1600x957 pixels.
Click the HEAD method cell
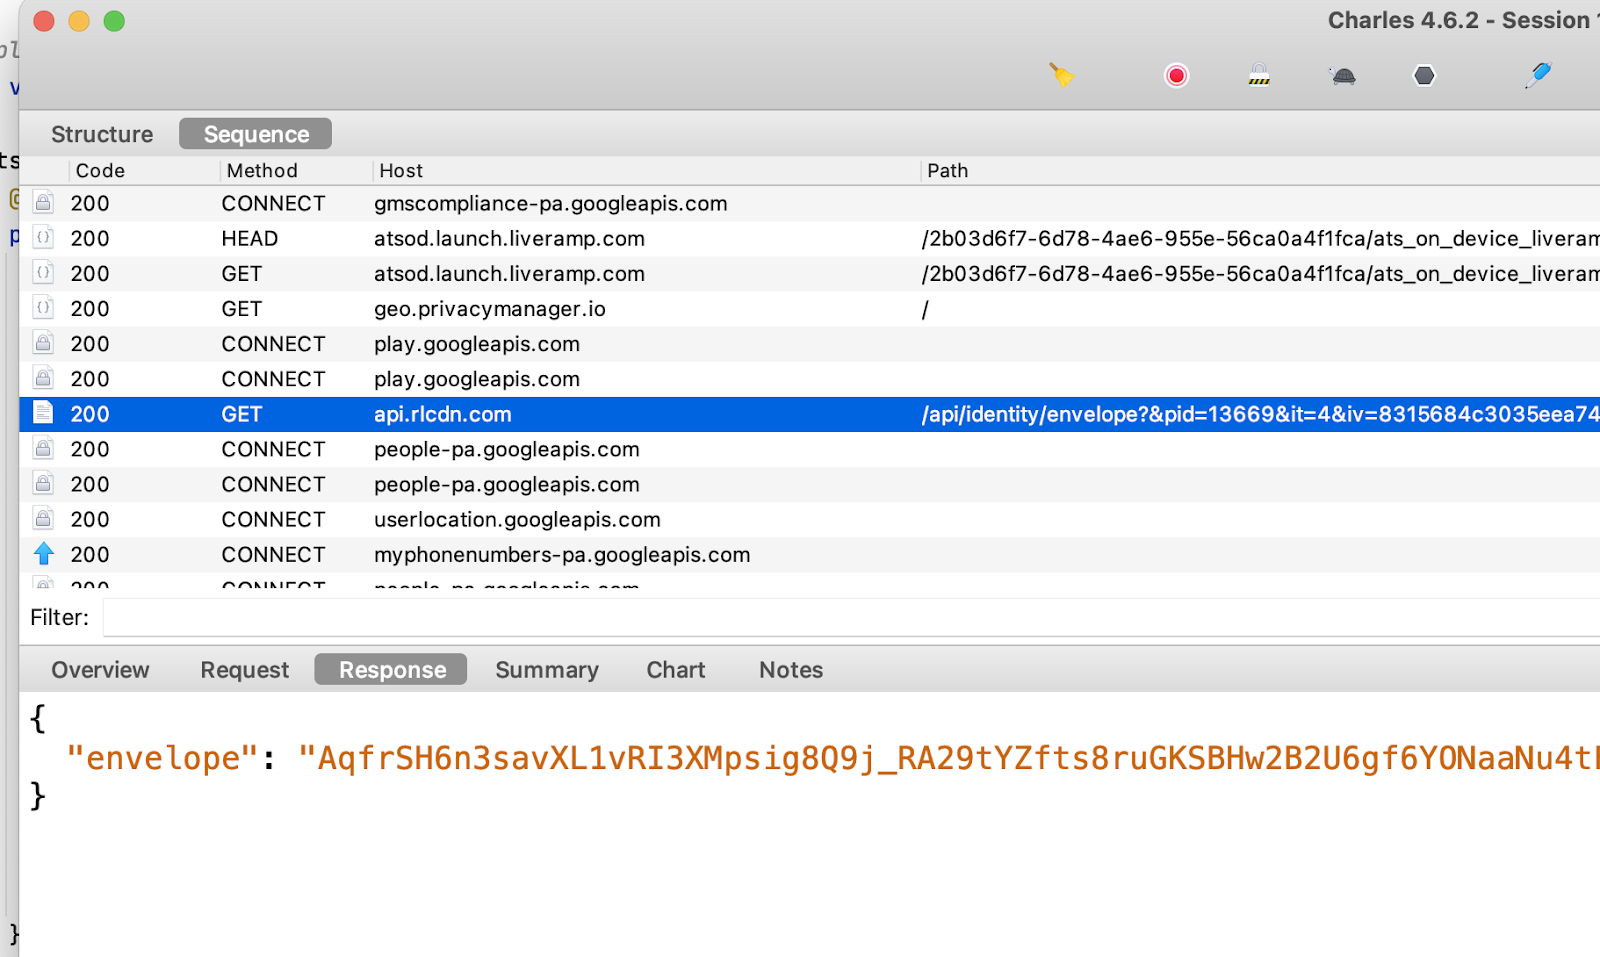click(250, 238)
